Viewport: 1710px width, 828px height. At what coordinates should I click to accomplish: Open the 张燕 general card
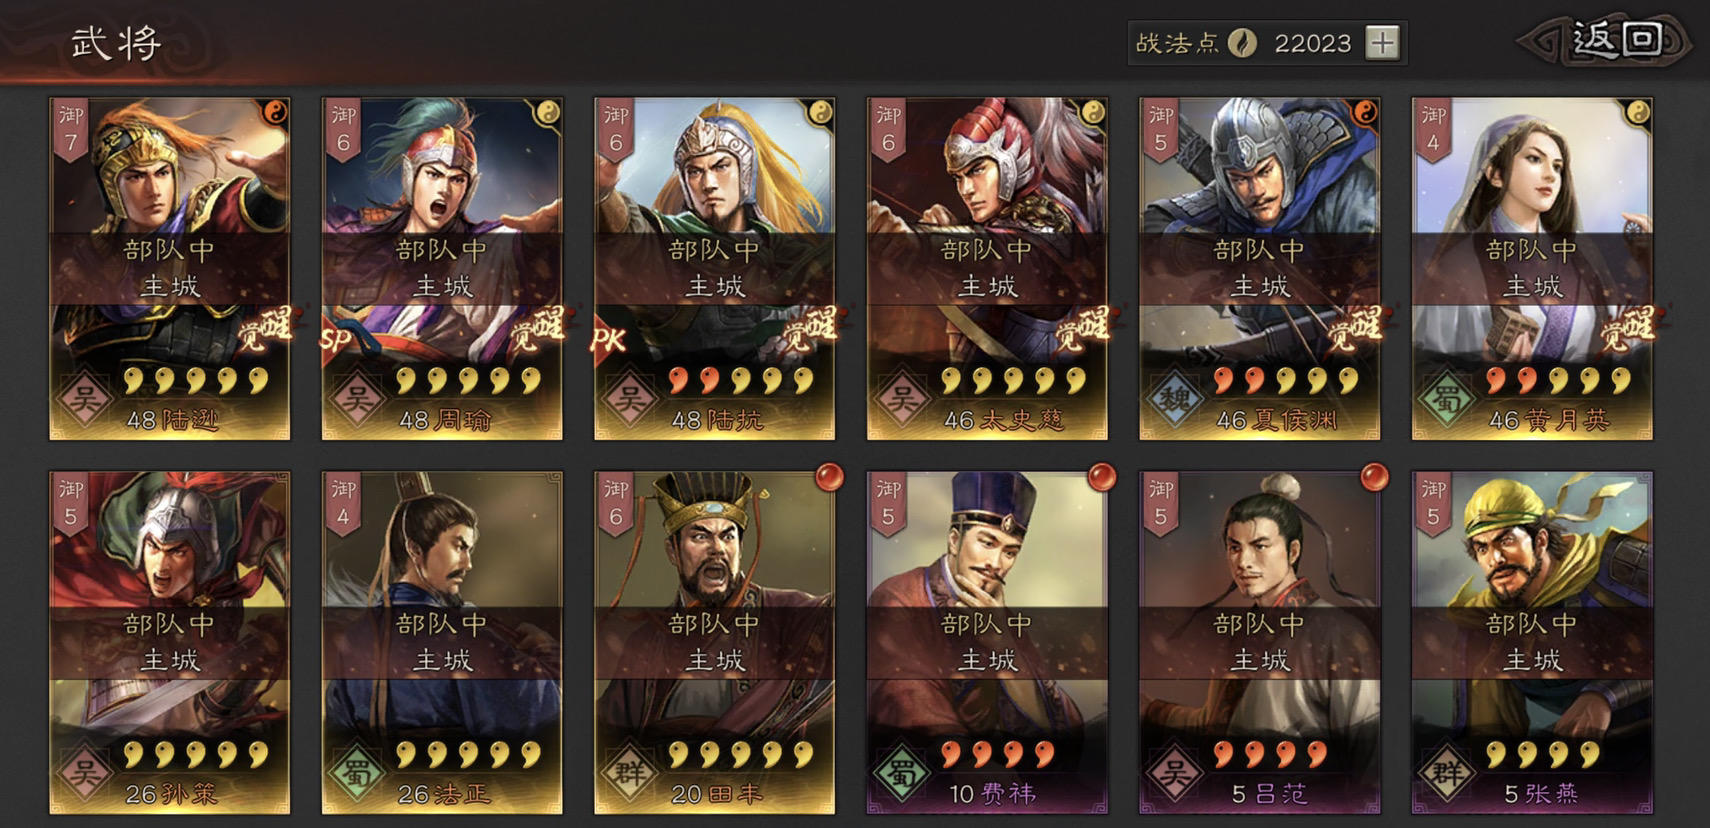point(1532,642)
